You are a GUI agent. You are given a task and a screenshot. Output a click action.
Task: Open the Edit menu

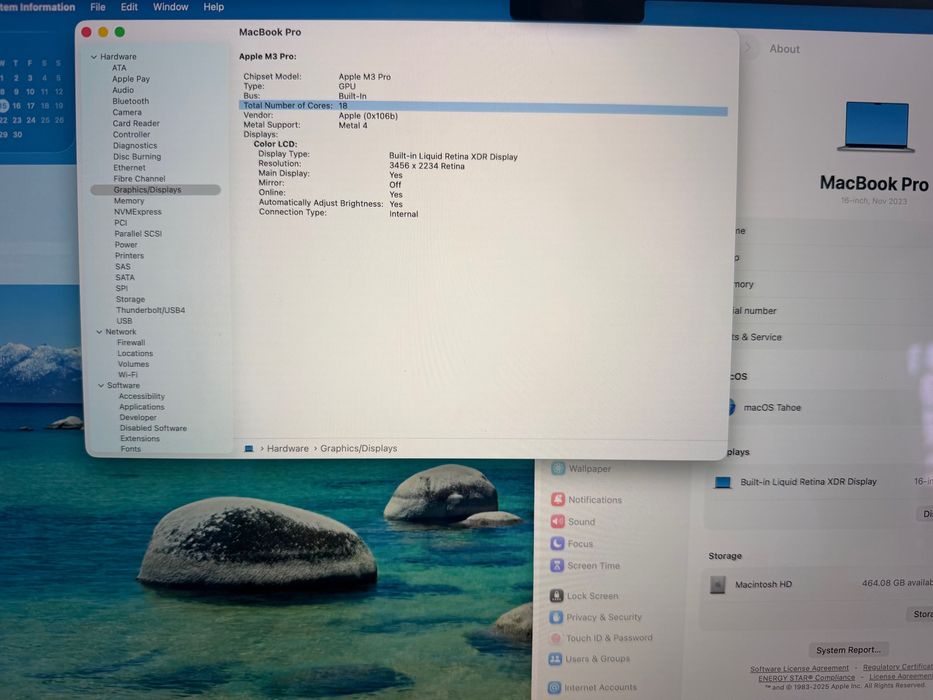click(x=129, y=7)
